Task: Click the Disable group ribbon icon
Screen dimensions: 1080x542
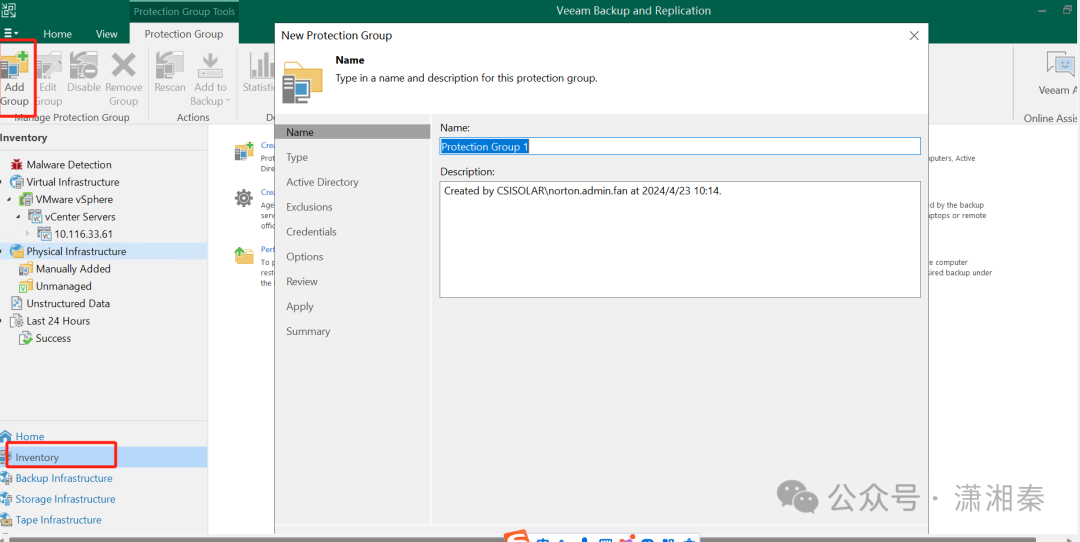Action: click(83, 65)
